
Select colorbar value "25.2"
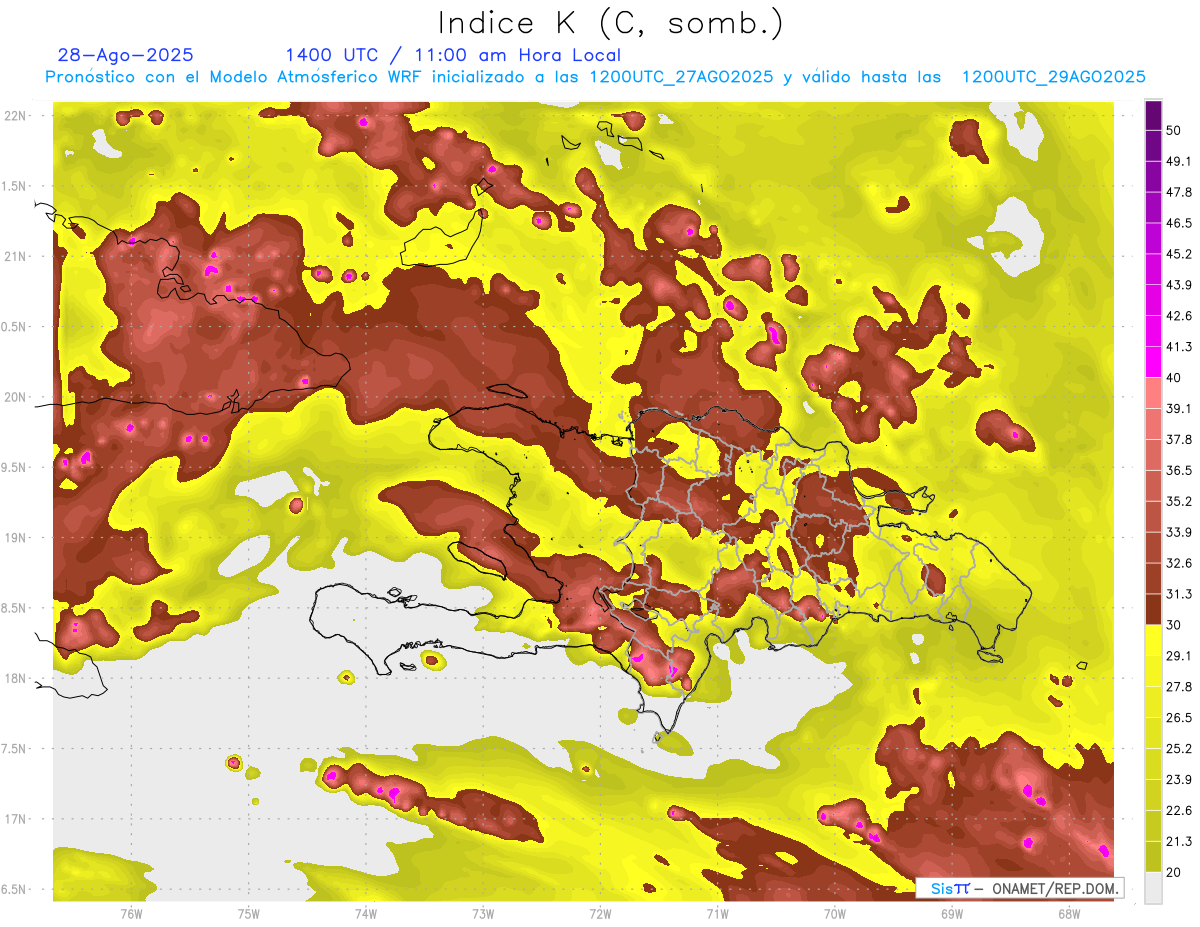point(1180,749)
